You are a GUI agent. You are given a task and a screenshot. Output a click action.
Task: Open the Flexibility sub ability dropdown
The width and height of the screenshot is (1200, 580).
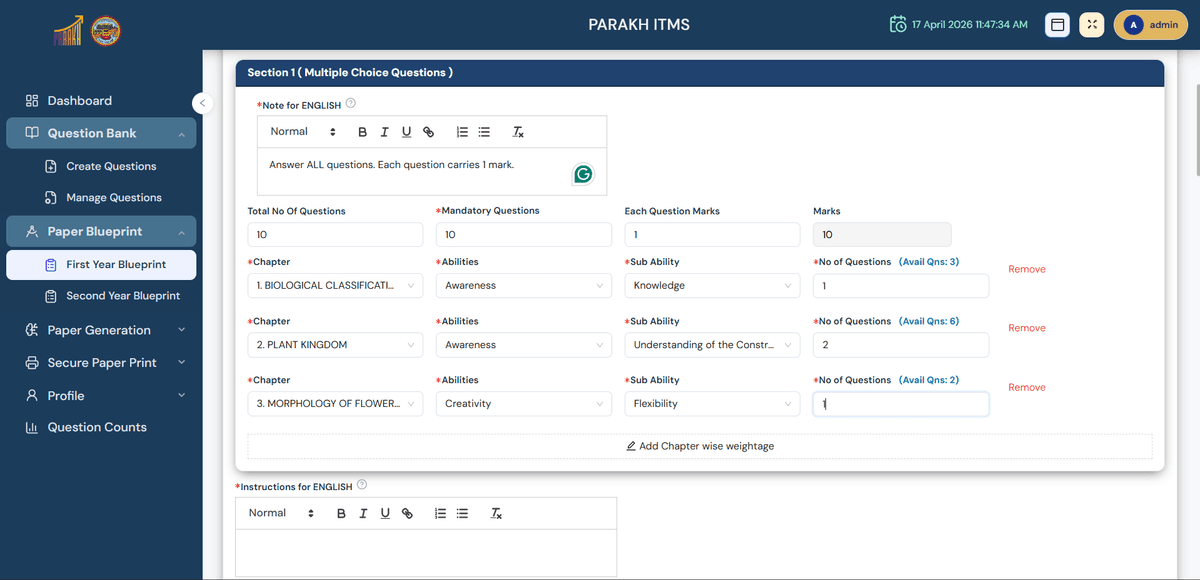point(712,404)
